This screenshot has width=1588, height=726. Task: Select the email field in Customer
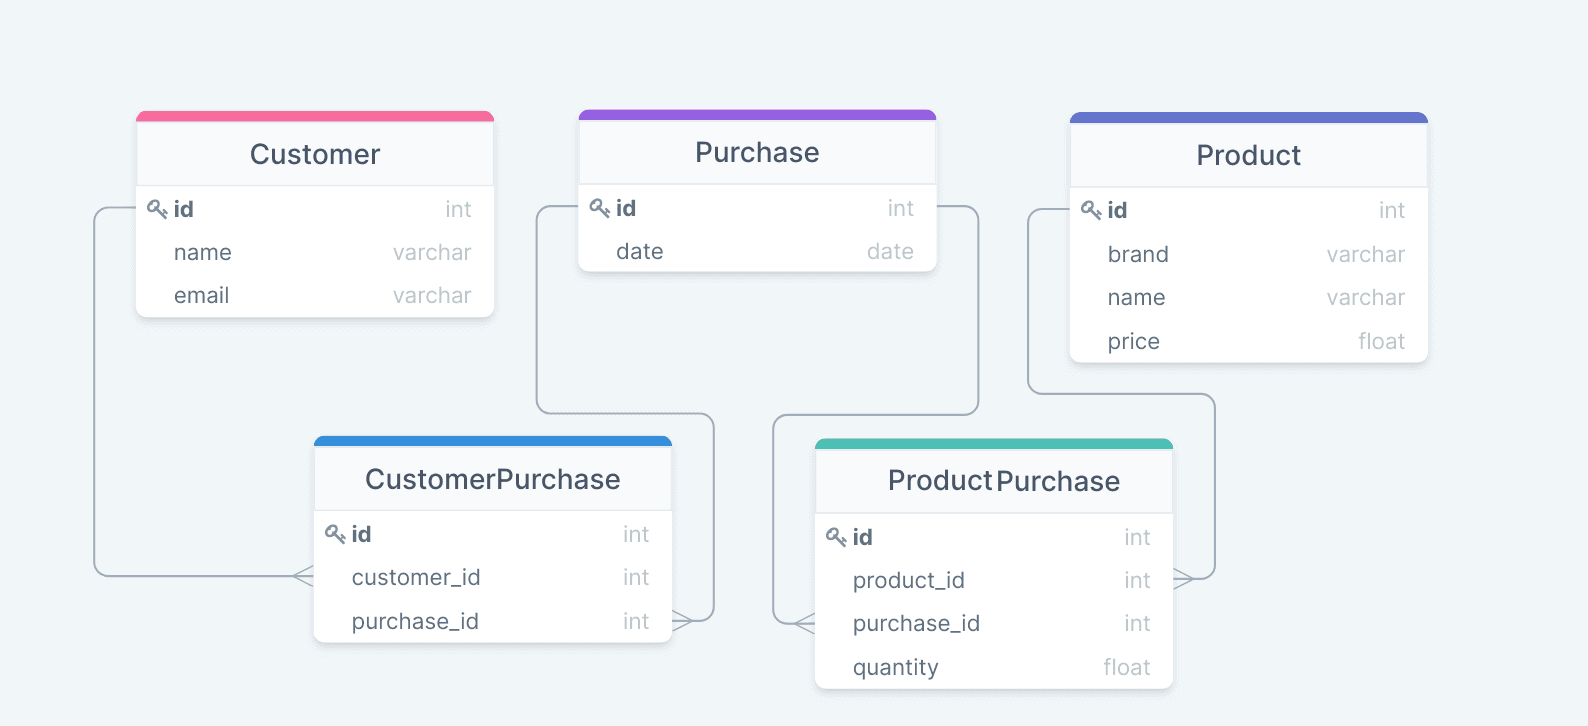pyautogui.click(x=315, y=296)
